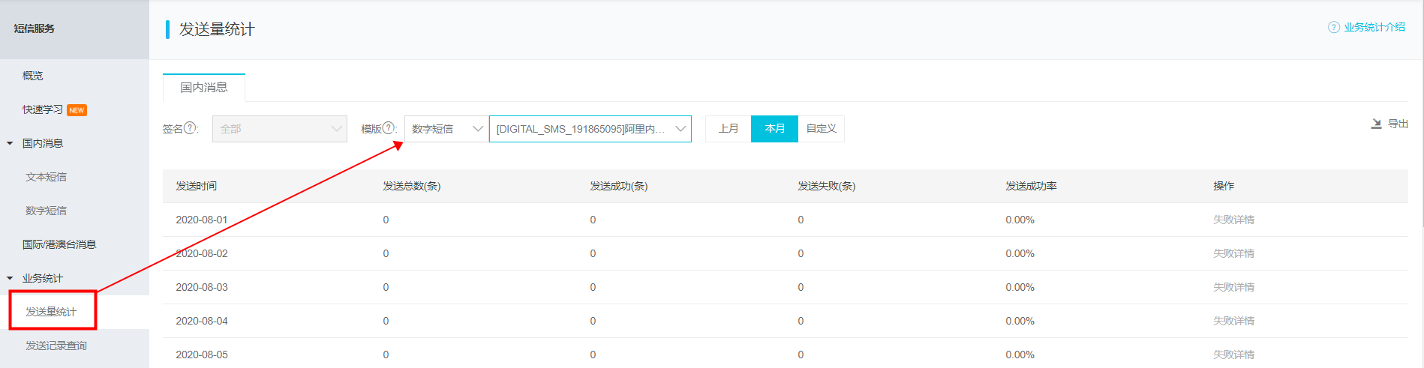The height and width of the screenshot is (368, 1424).
Task: Click the 发送失败(条) column header
Action: pyautogui.click(x=827, y=186)
